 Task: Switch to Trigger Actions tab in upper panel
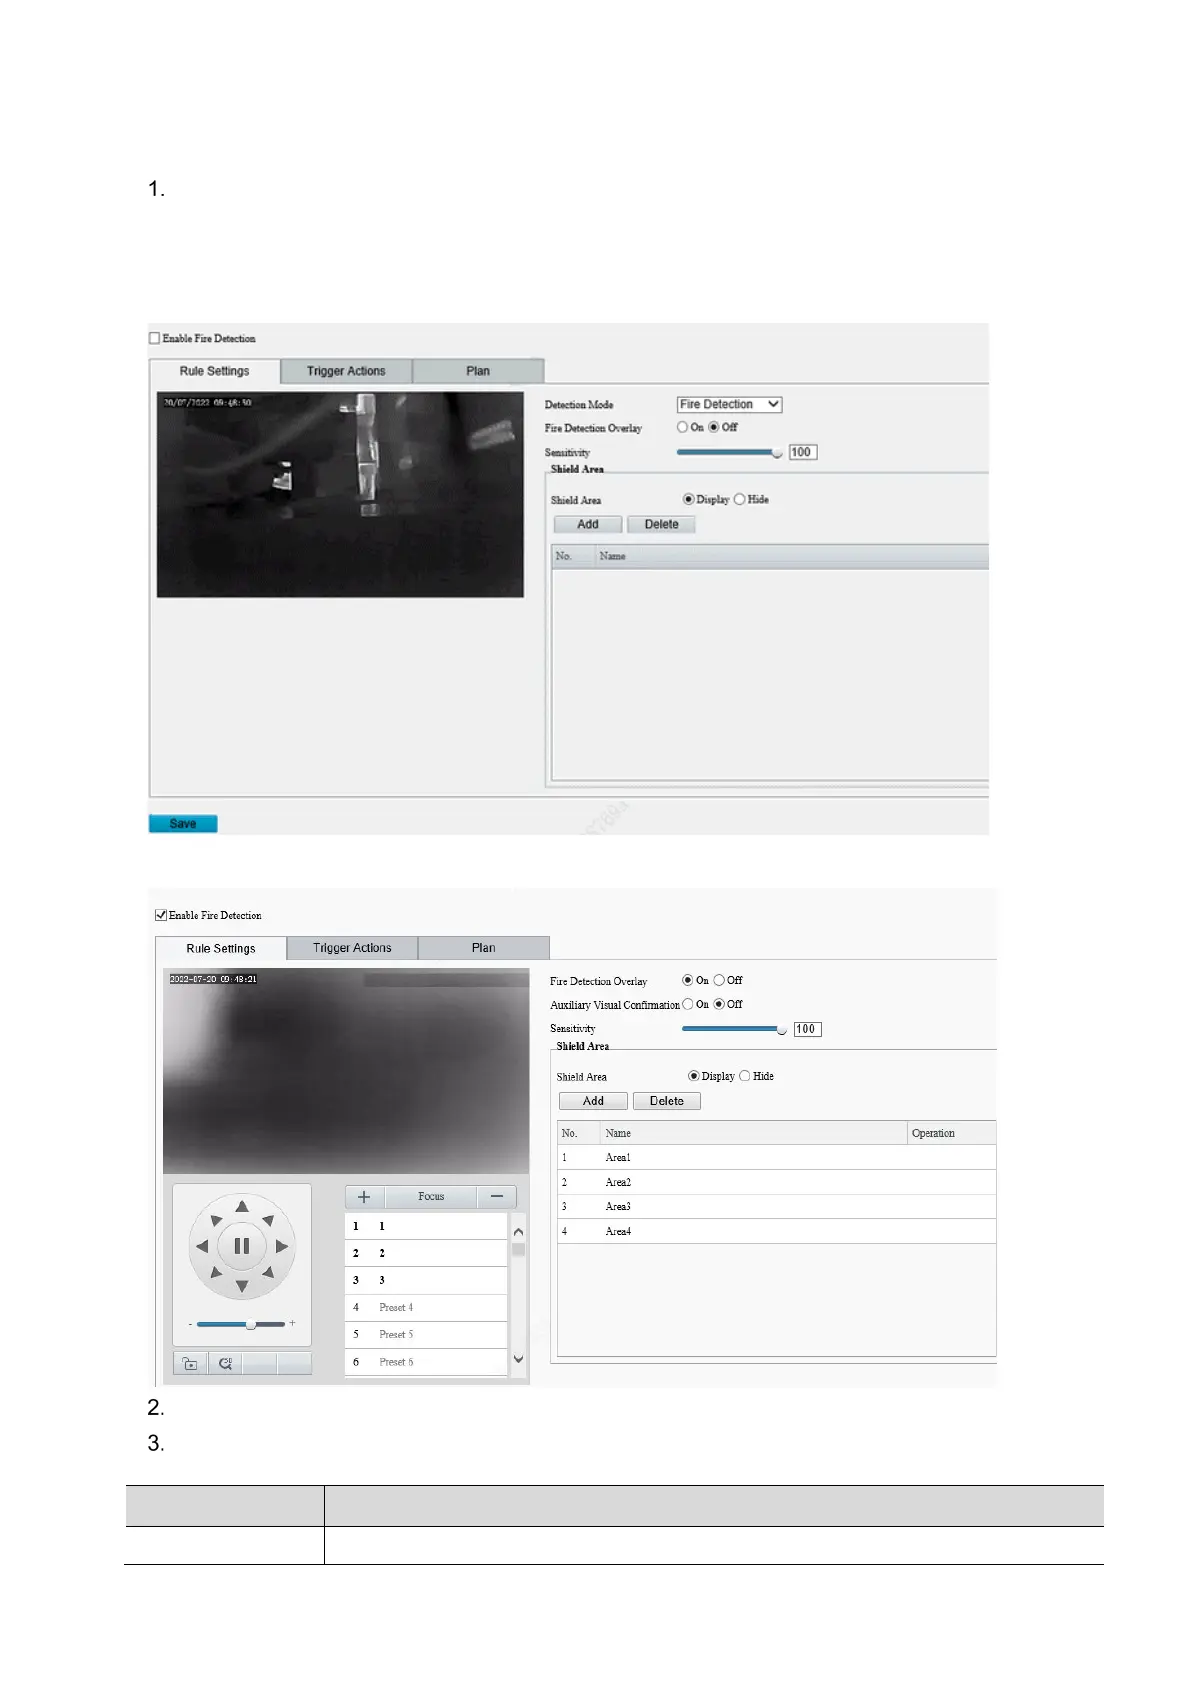(x=346, y=371)
